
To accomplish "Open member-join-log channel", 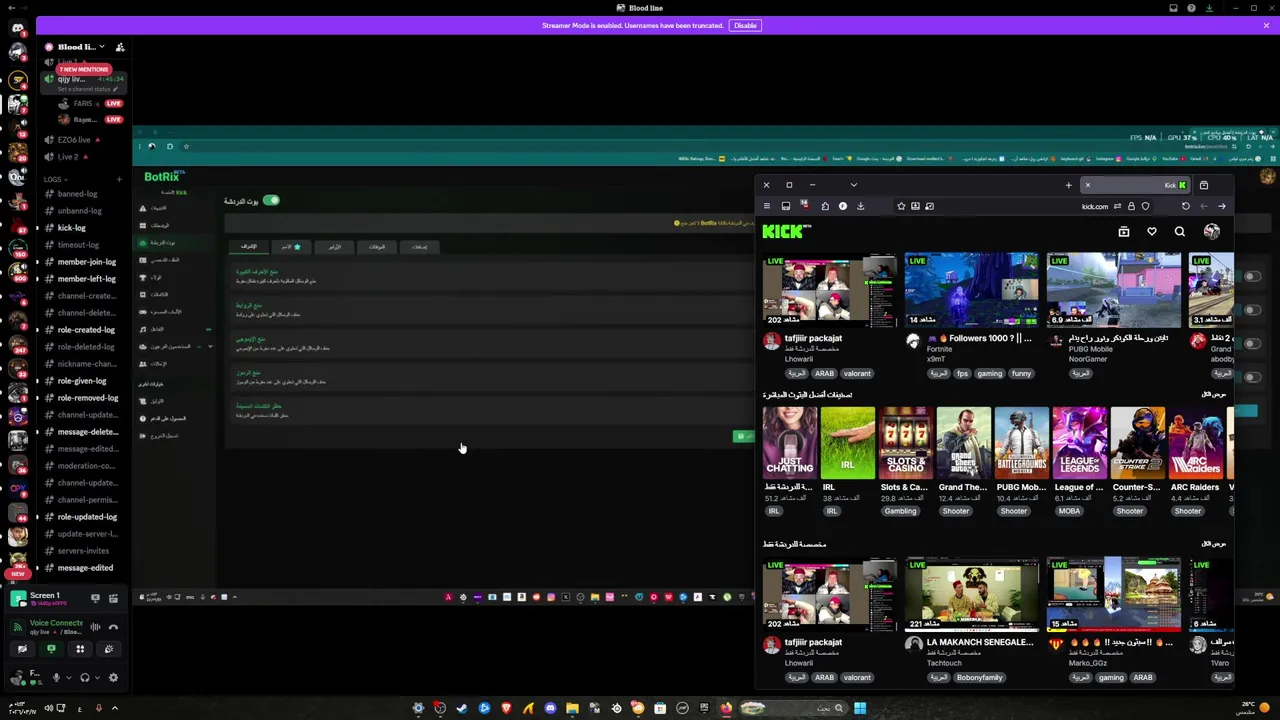I will pos(87,262).
